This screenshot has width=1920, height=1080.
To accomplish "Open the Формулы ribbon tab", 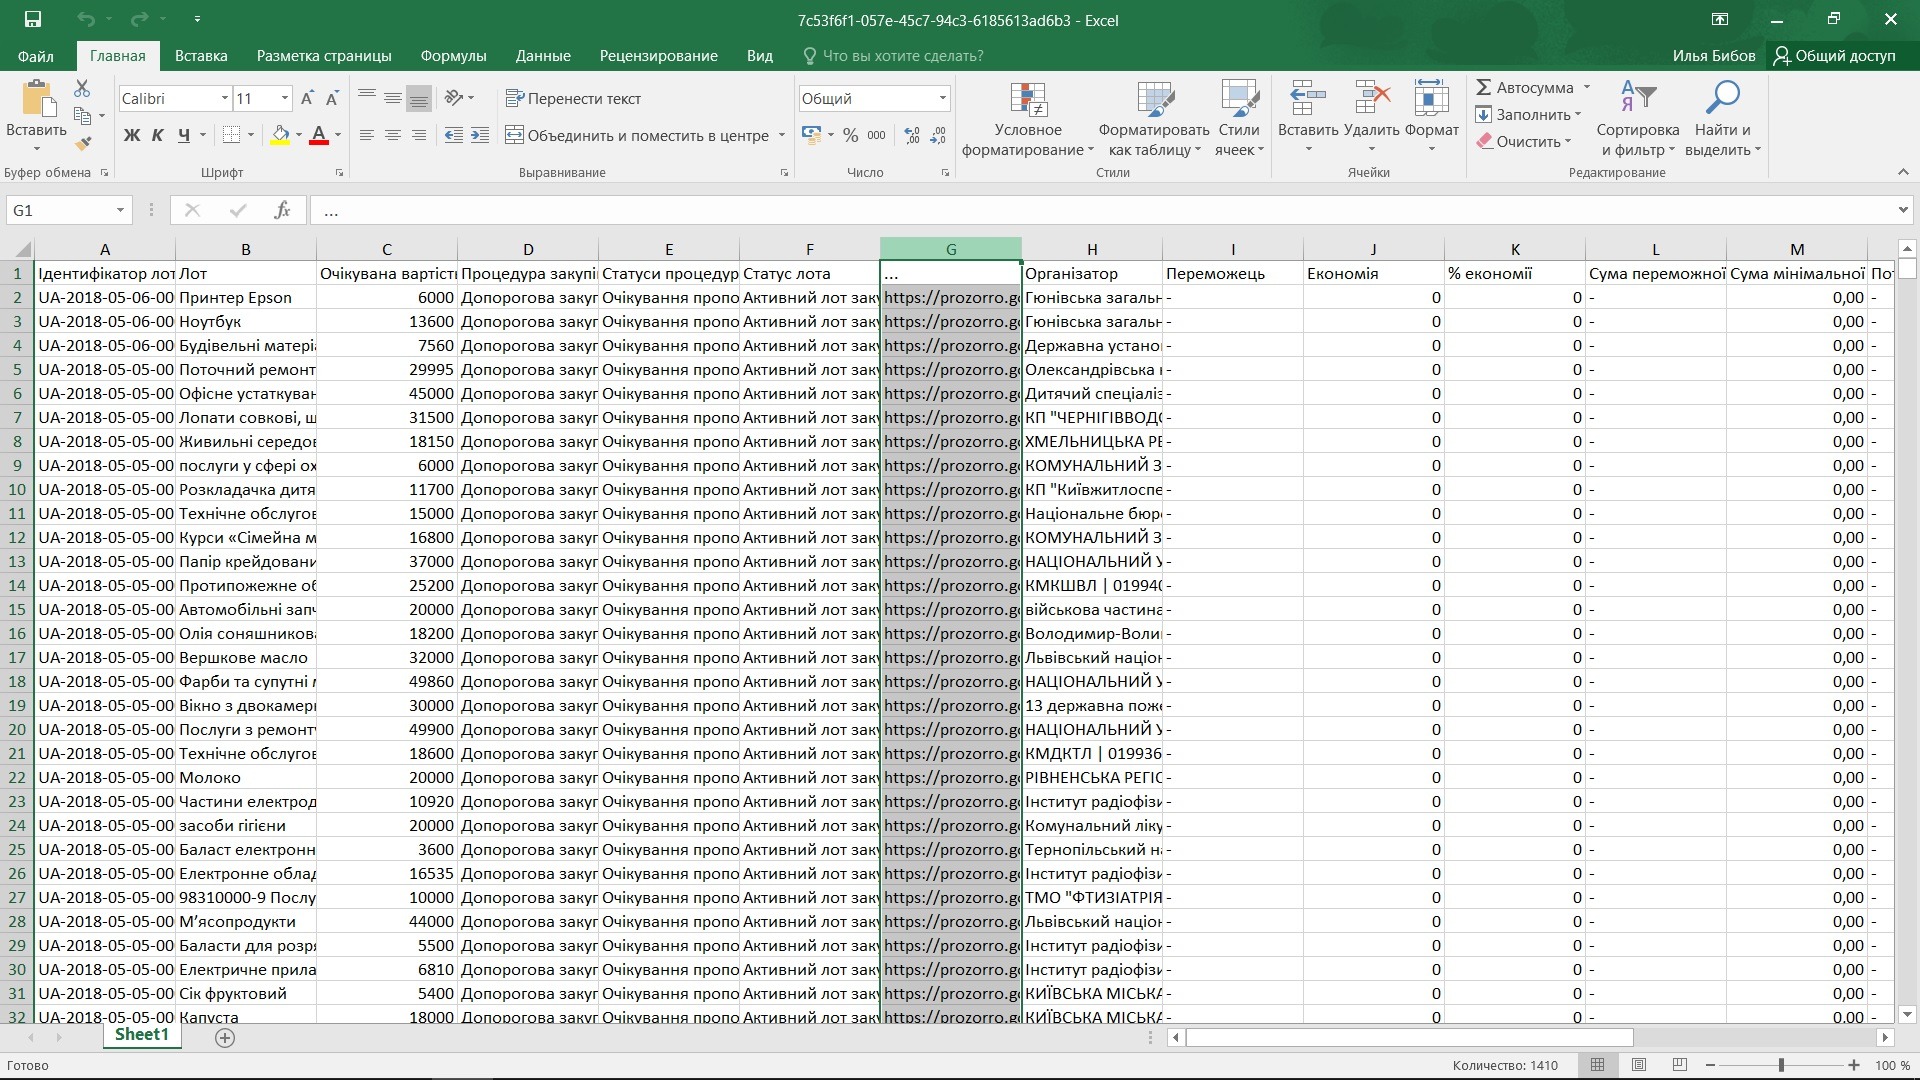I will (453, 56).
